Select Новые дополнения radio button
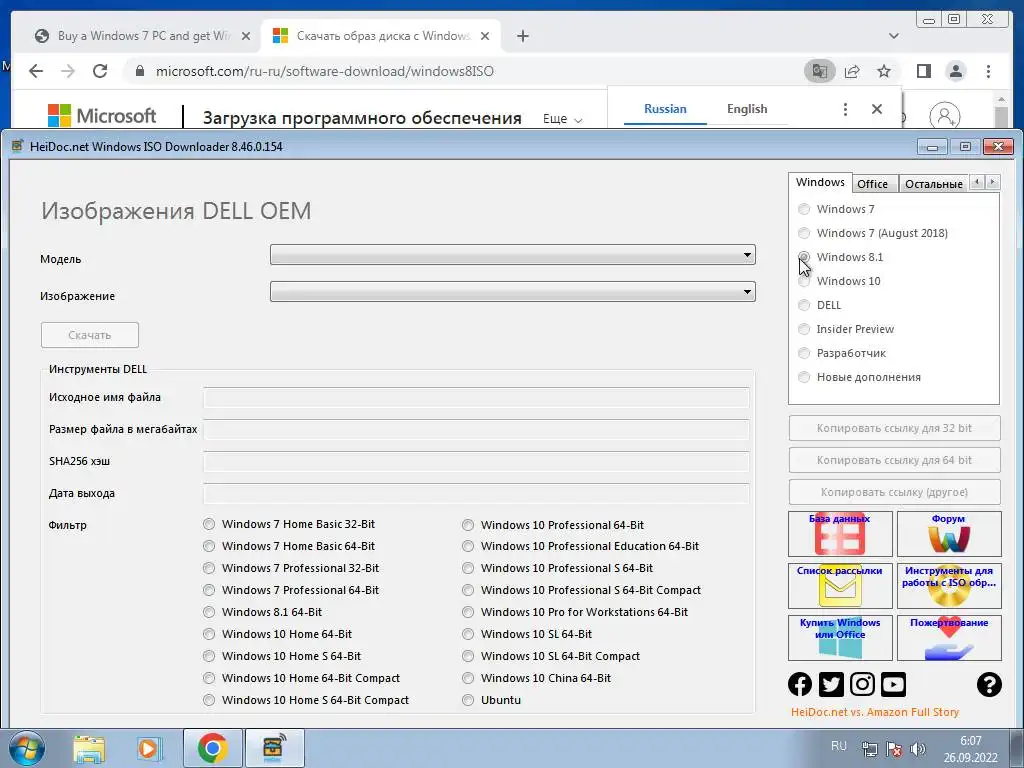Viewport: 1024px width, 768px height. (804, 377)
